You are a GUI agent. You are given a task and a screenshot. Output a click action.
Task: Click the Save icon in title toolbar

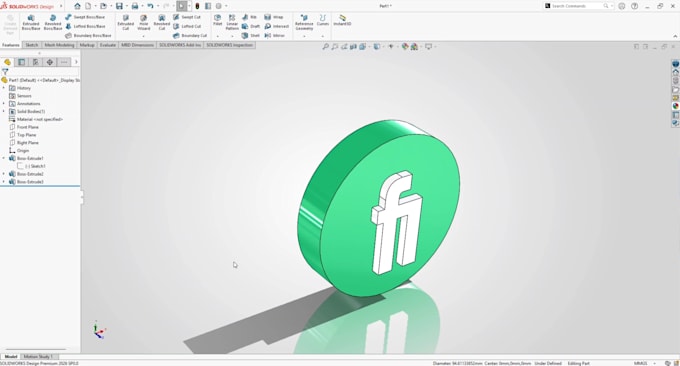119,6
